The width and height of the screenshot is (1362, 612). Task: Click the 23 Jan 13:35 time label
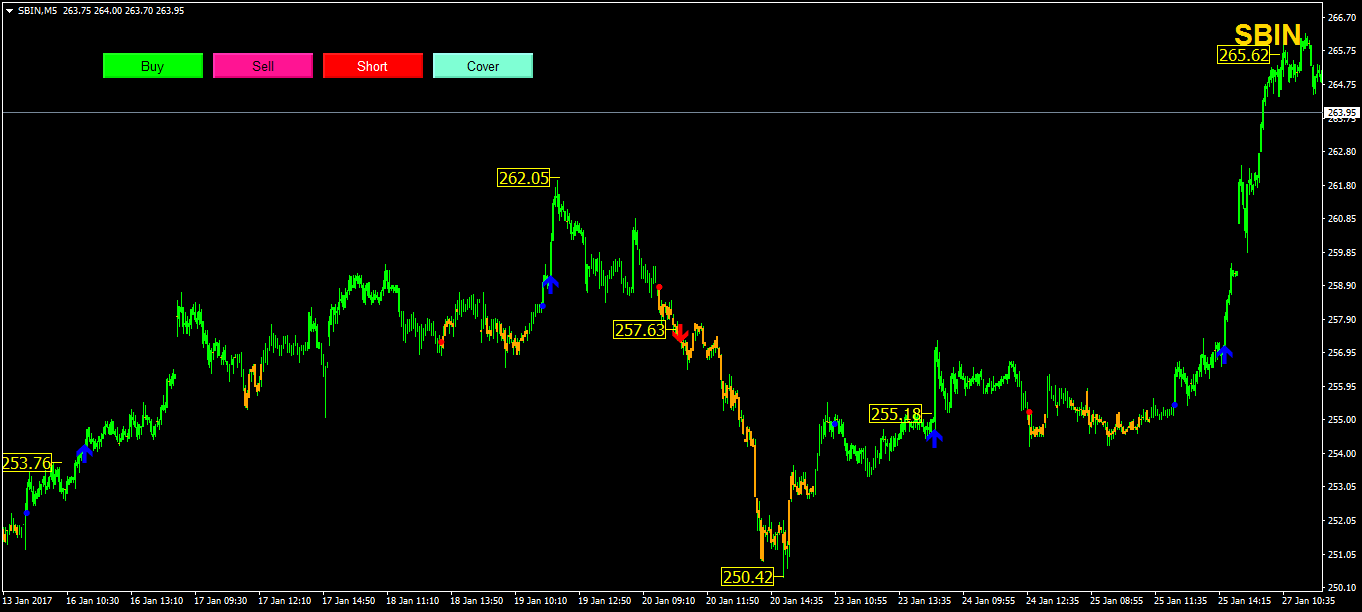click(x=925, y=601)
